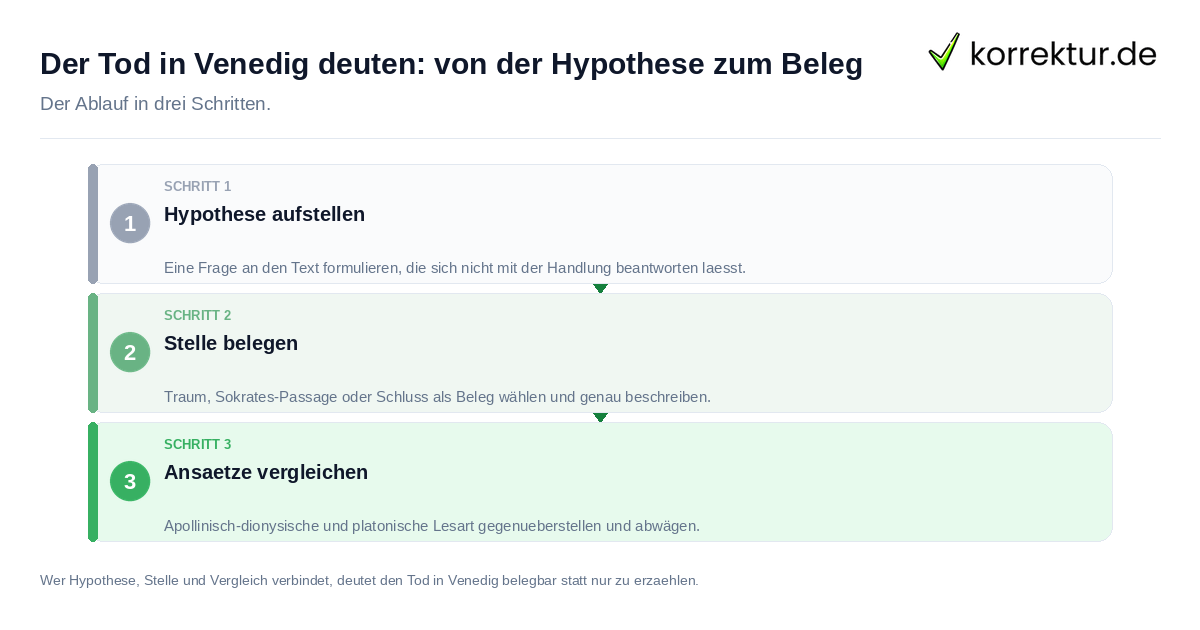Viewport: 1200px width, 630px height.
Task: Click the gray accent bar of step 1
Action: [x=93, y=224]
